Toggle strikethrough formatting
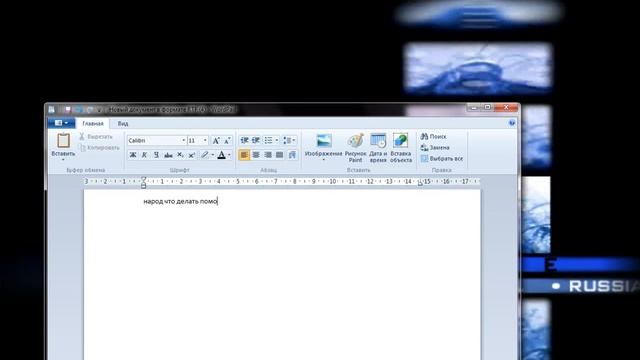This screenshot has height=360, width=640. coord(168,155)
